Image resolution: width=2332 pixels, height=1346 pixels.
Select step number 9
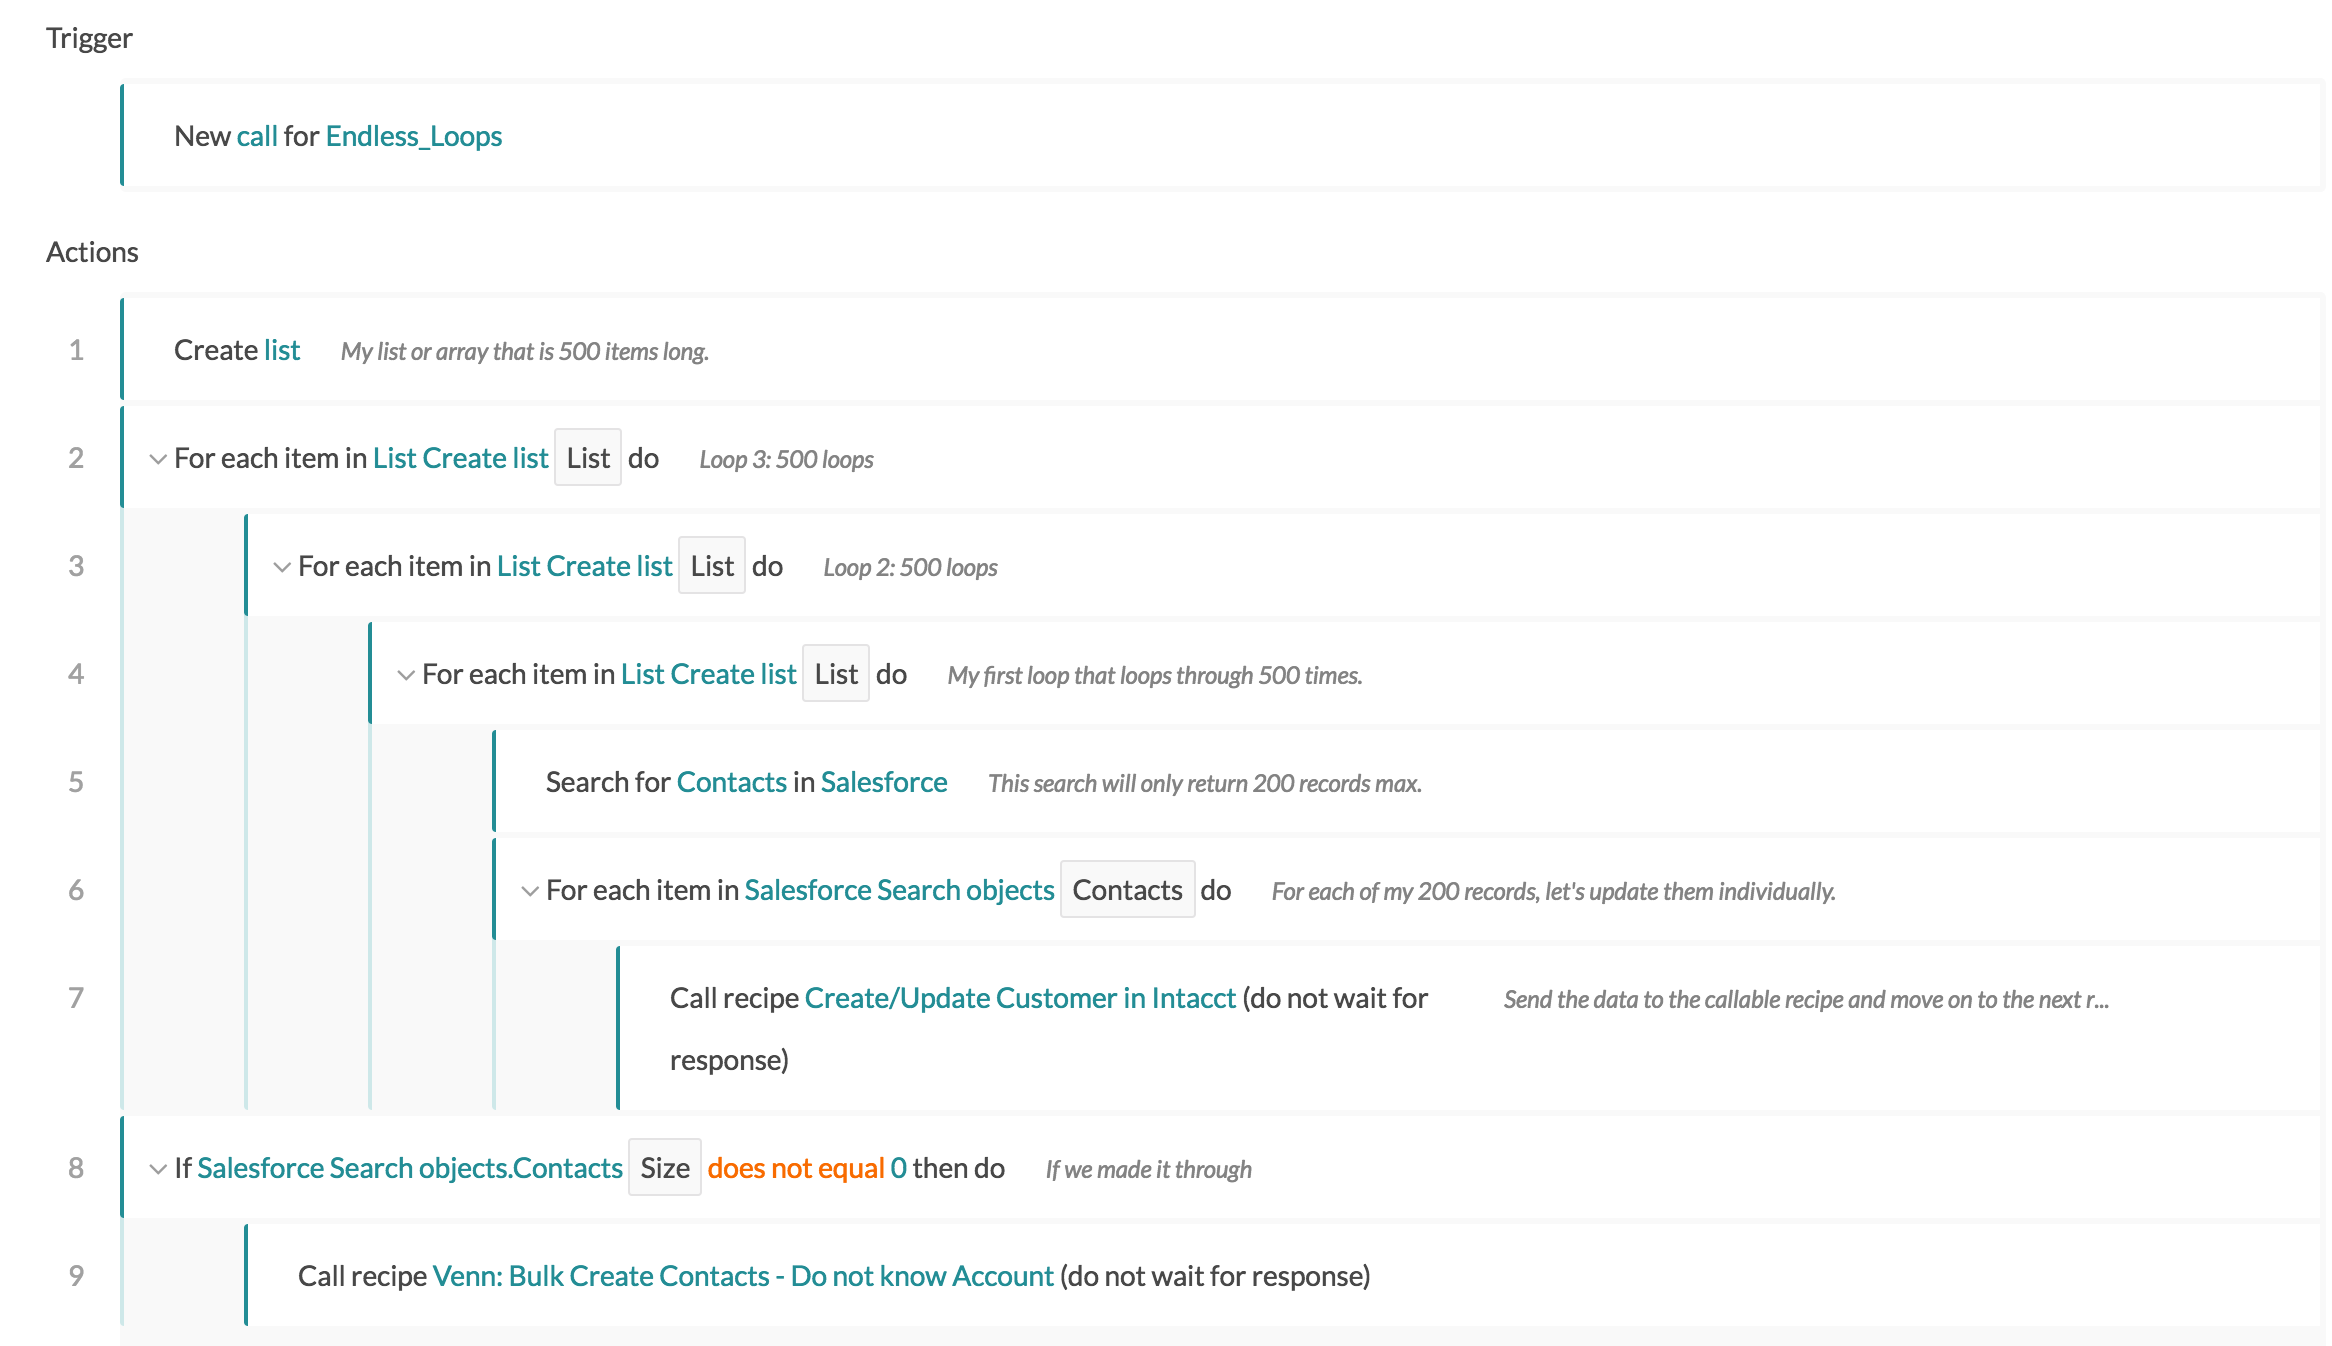point(76,1276)
